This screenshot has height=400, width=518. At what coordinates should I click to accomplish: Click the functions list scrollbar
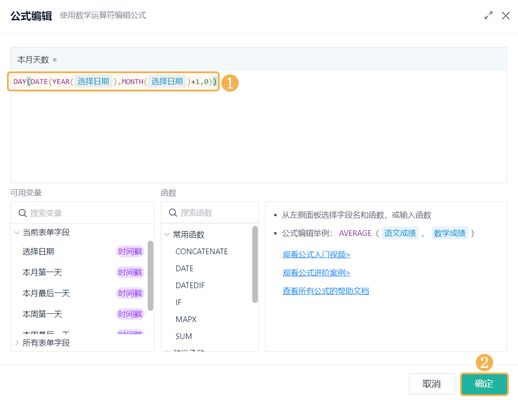[x=255, y=264]
